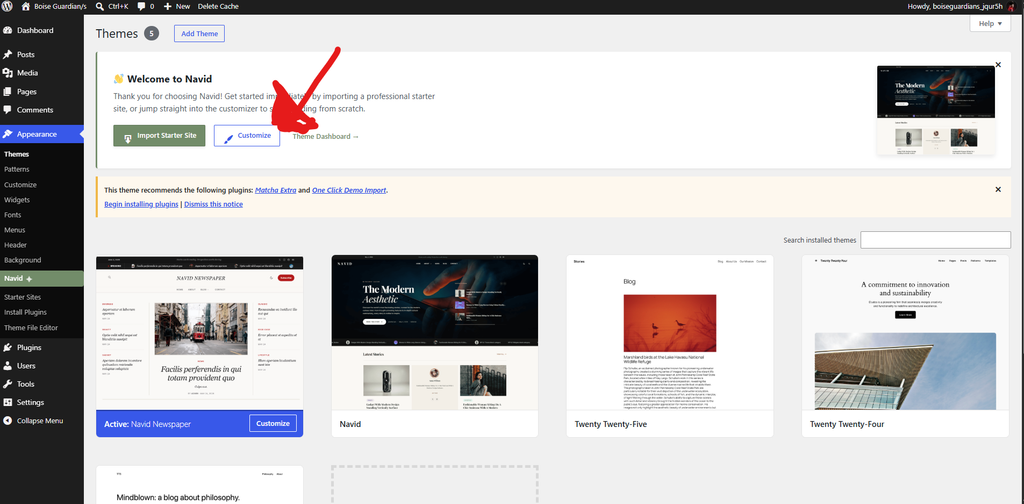Click Begin installing plugins link
This screenshot has width=1024, height=504.
pyautogui.click(x=141, y=204)
